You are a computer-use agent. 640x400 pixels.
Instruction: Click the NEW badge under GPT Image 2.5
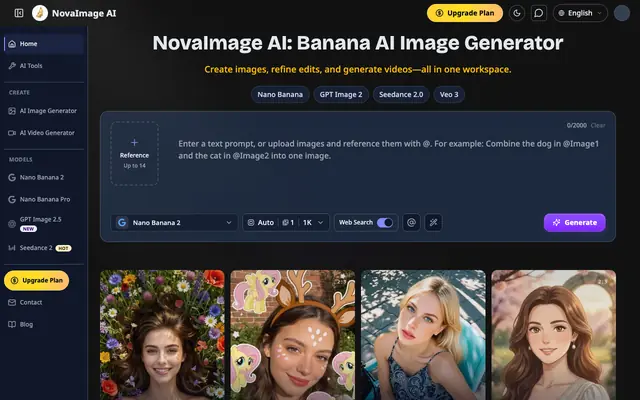pos(28,229)
